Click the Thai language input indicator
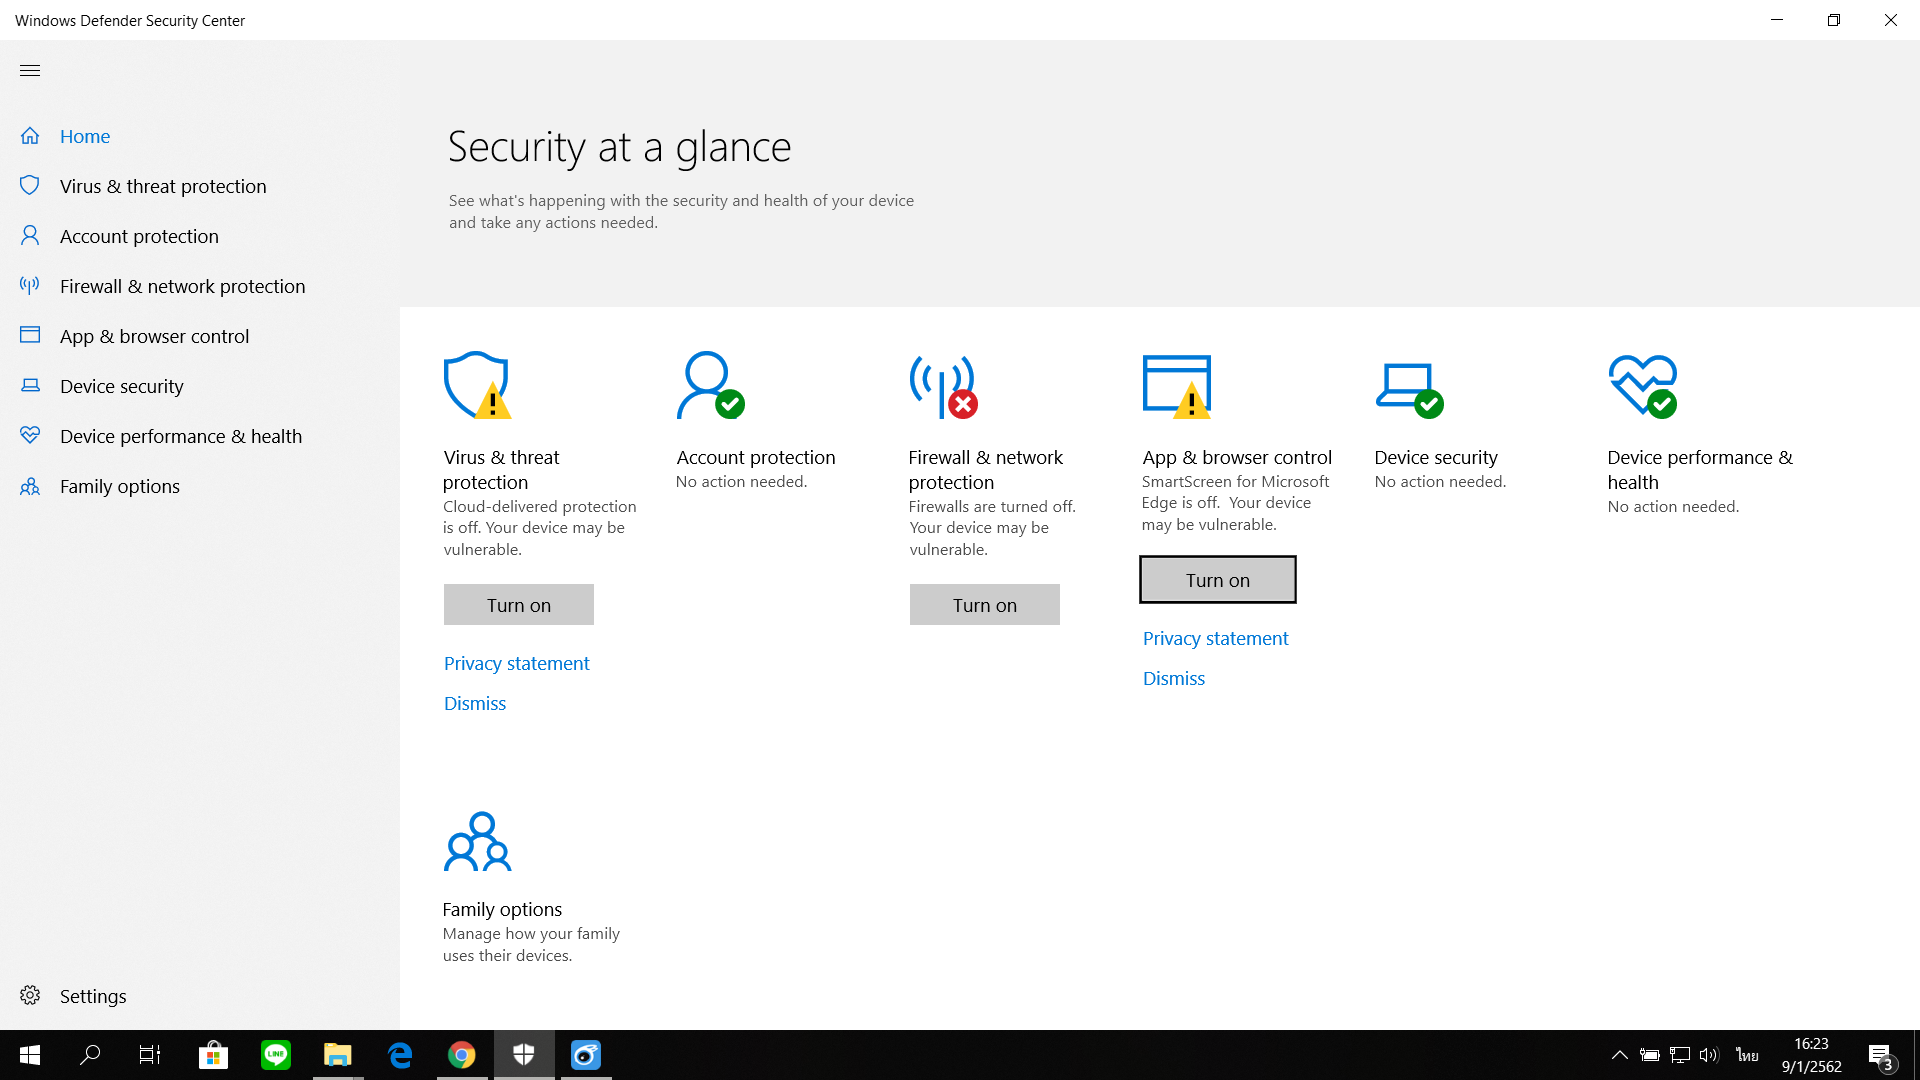The height and width of the screenshot is (1080, 1920). point(1747,1054)
